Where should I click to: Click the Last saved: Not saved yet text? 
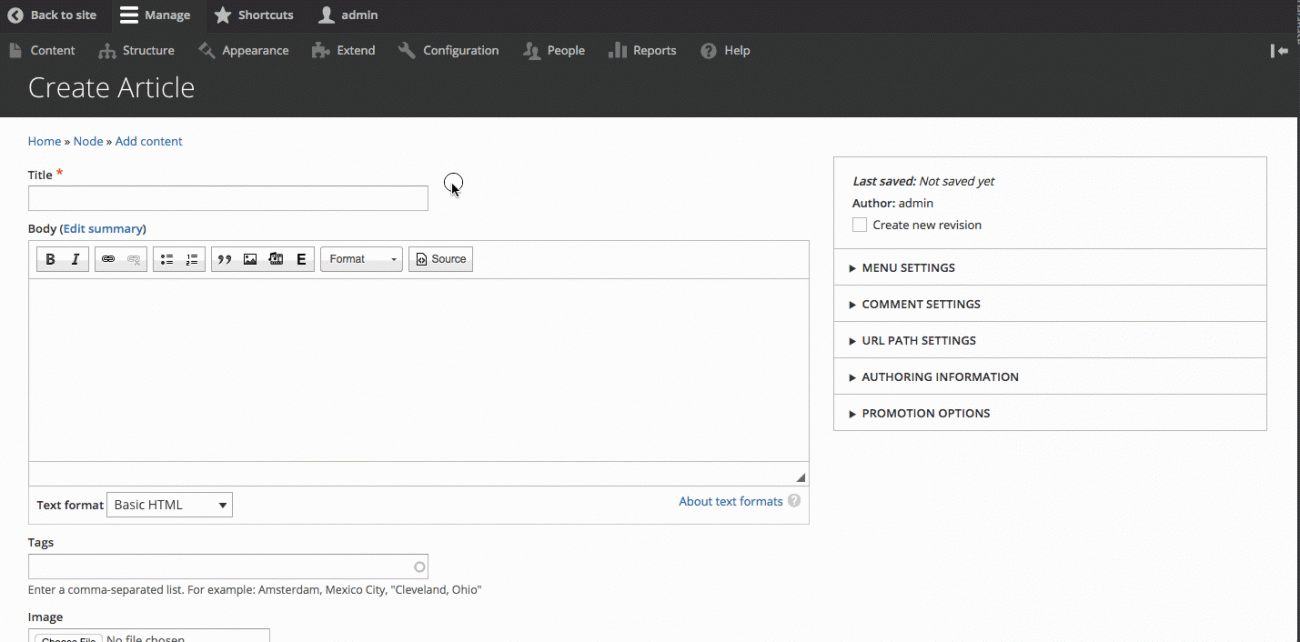[x=923, y=181]
